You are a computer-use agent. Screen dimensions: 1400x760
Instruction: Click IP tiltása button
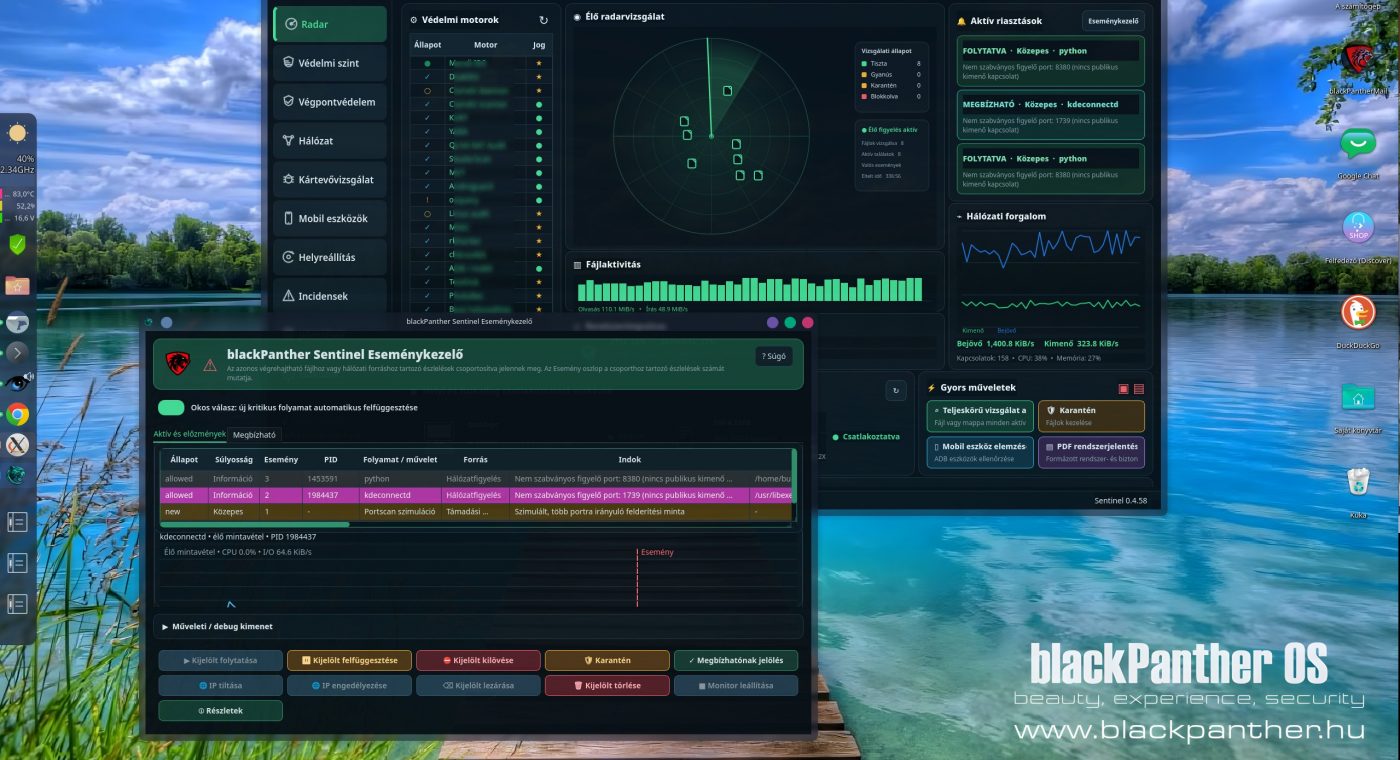[x=221, y=685]
